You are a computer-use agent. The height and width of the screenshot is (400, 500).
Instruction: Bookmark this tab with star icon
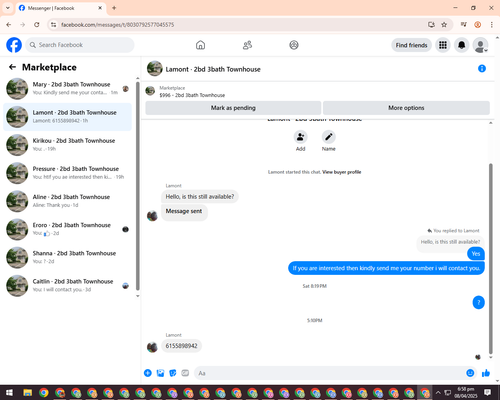[444, 25]
